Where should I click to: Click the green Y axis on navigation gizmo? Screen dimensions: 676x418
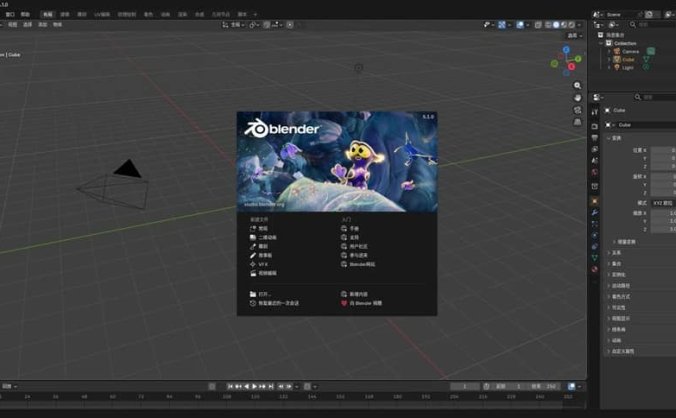(x=578, y=59)
